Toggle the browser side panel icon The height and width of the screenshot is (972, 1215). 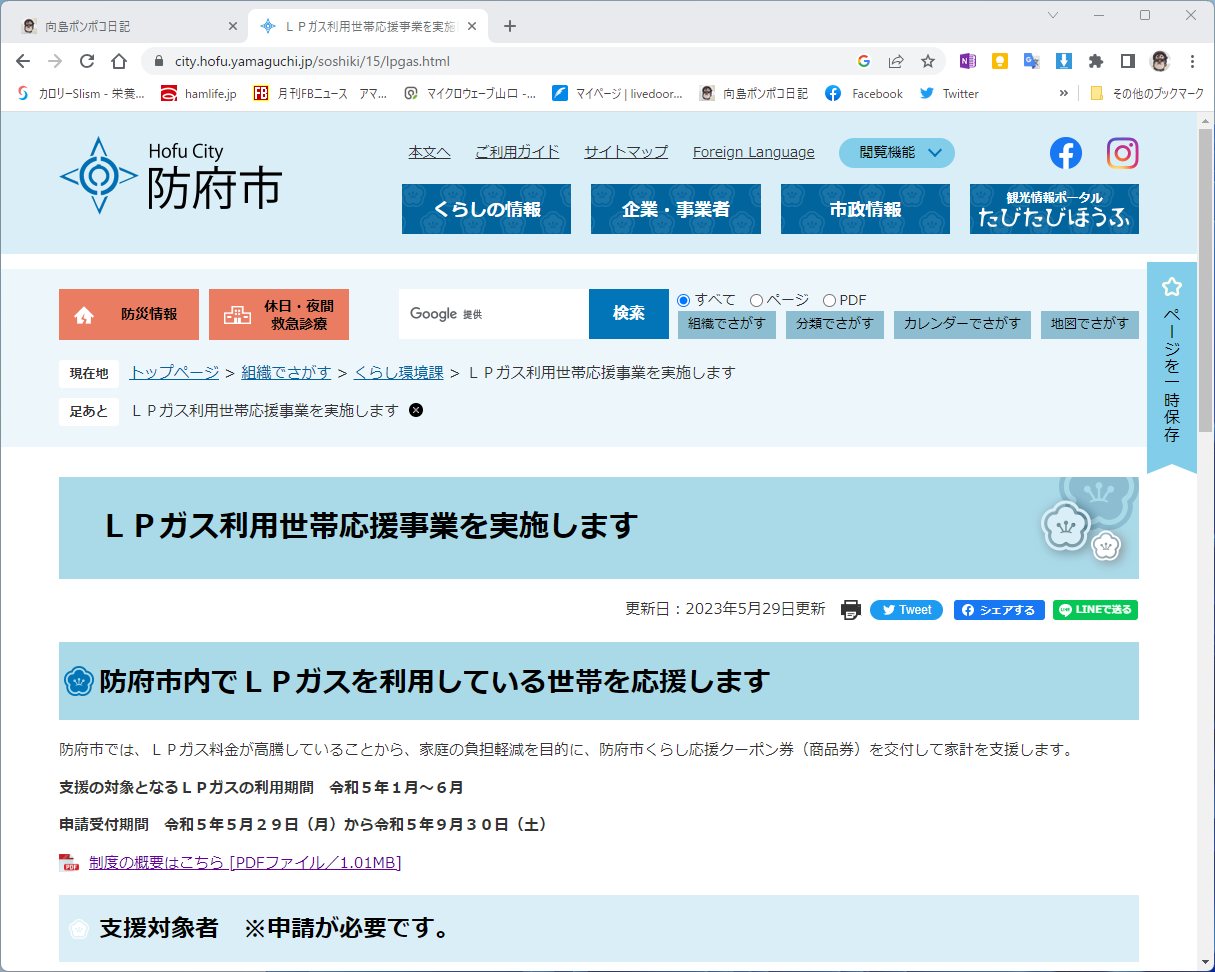pyautogui.click(x=1128, y=61)
